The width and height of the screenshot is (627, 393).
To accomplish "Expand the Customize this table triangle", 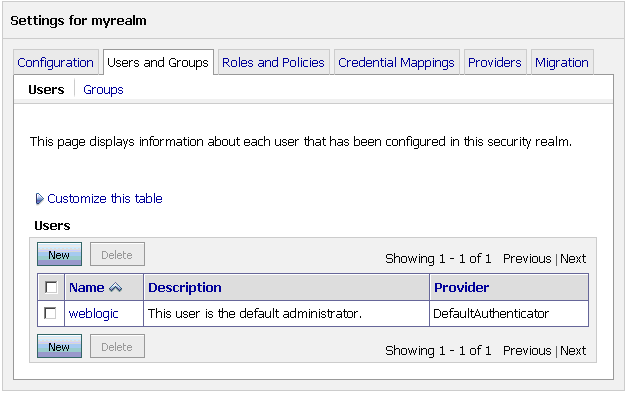I will click(39, 199).
